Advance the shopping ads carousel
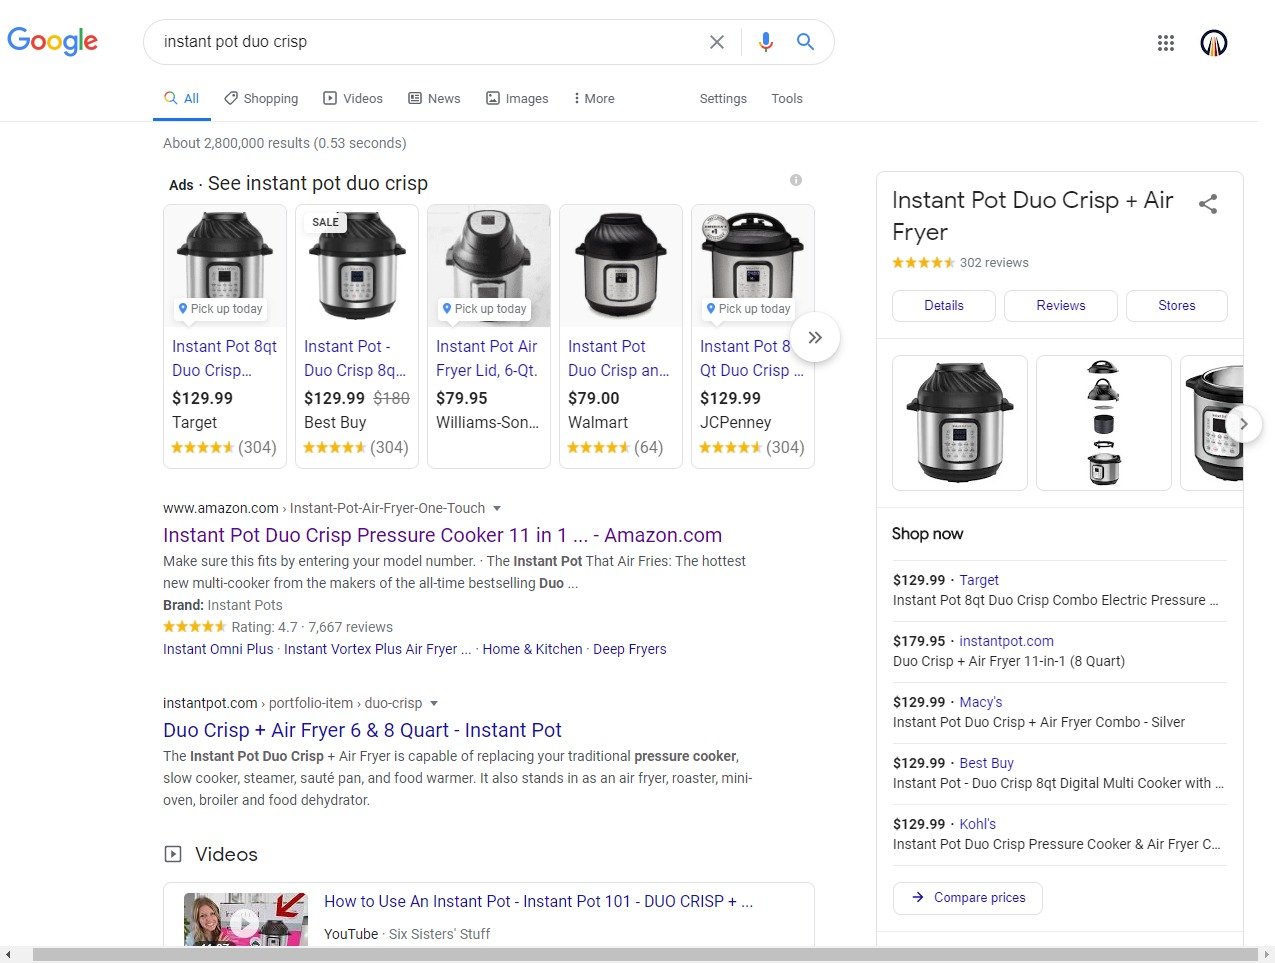The width and height of the screenshot is (1275, 963). pyautogui.click(x=815, y=337)
